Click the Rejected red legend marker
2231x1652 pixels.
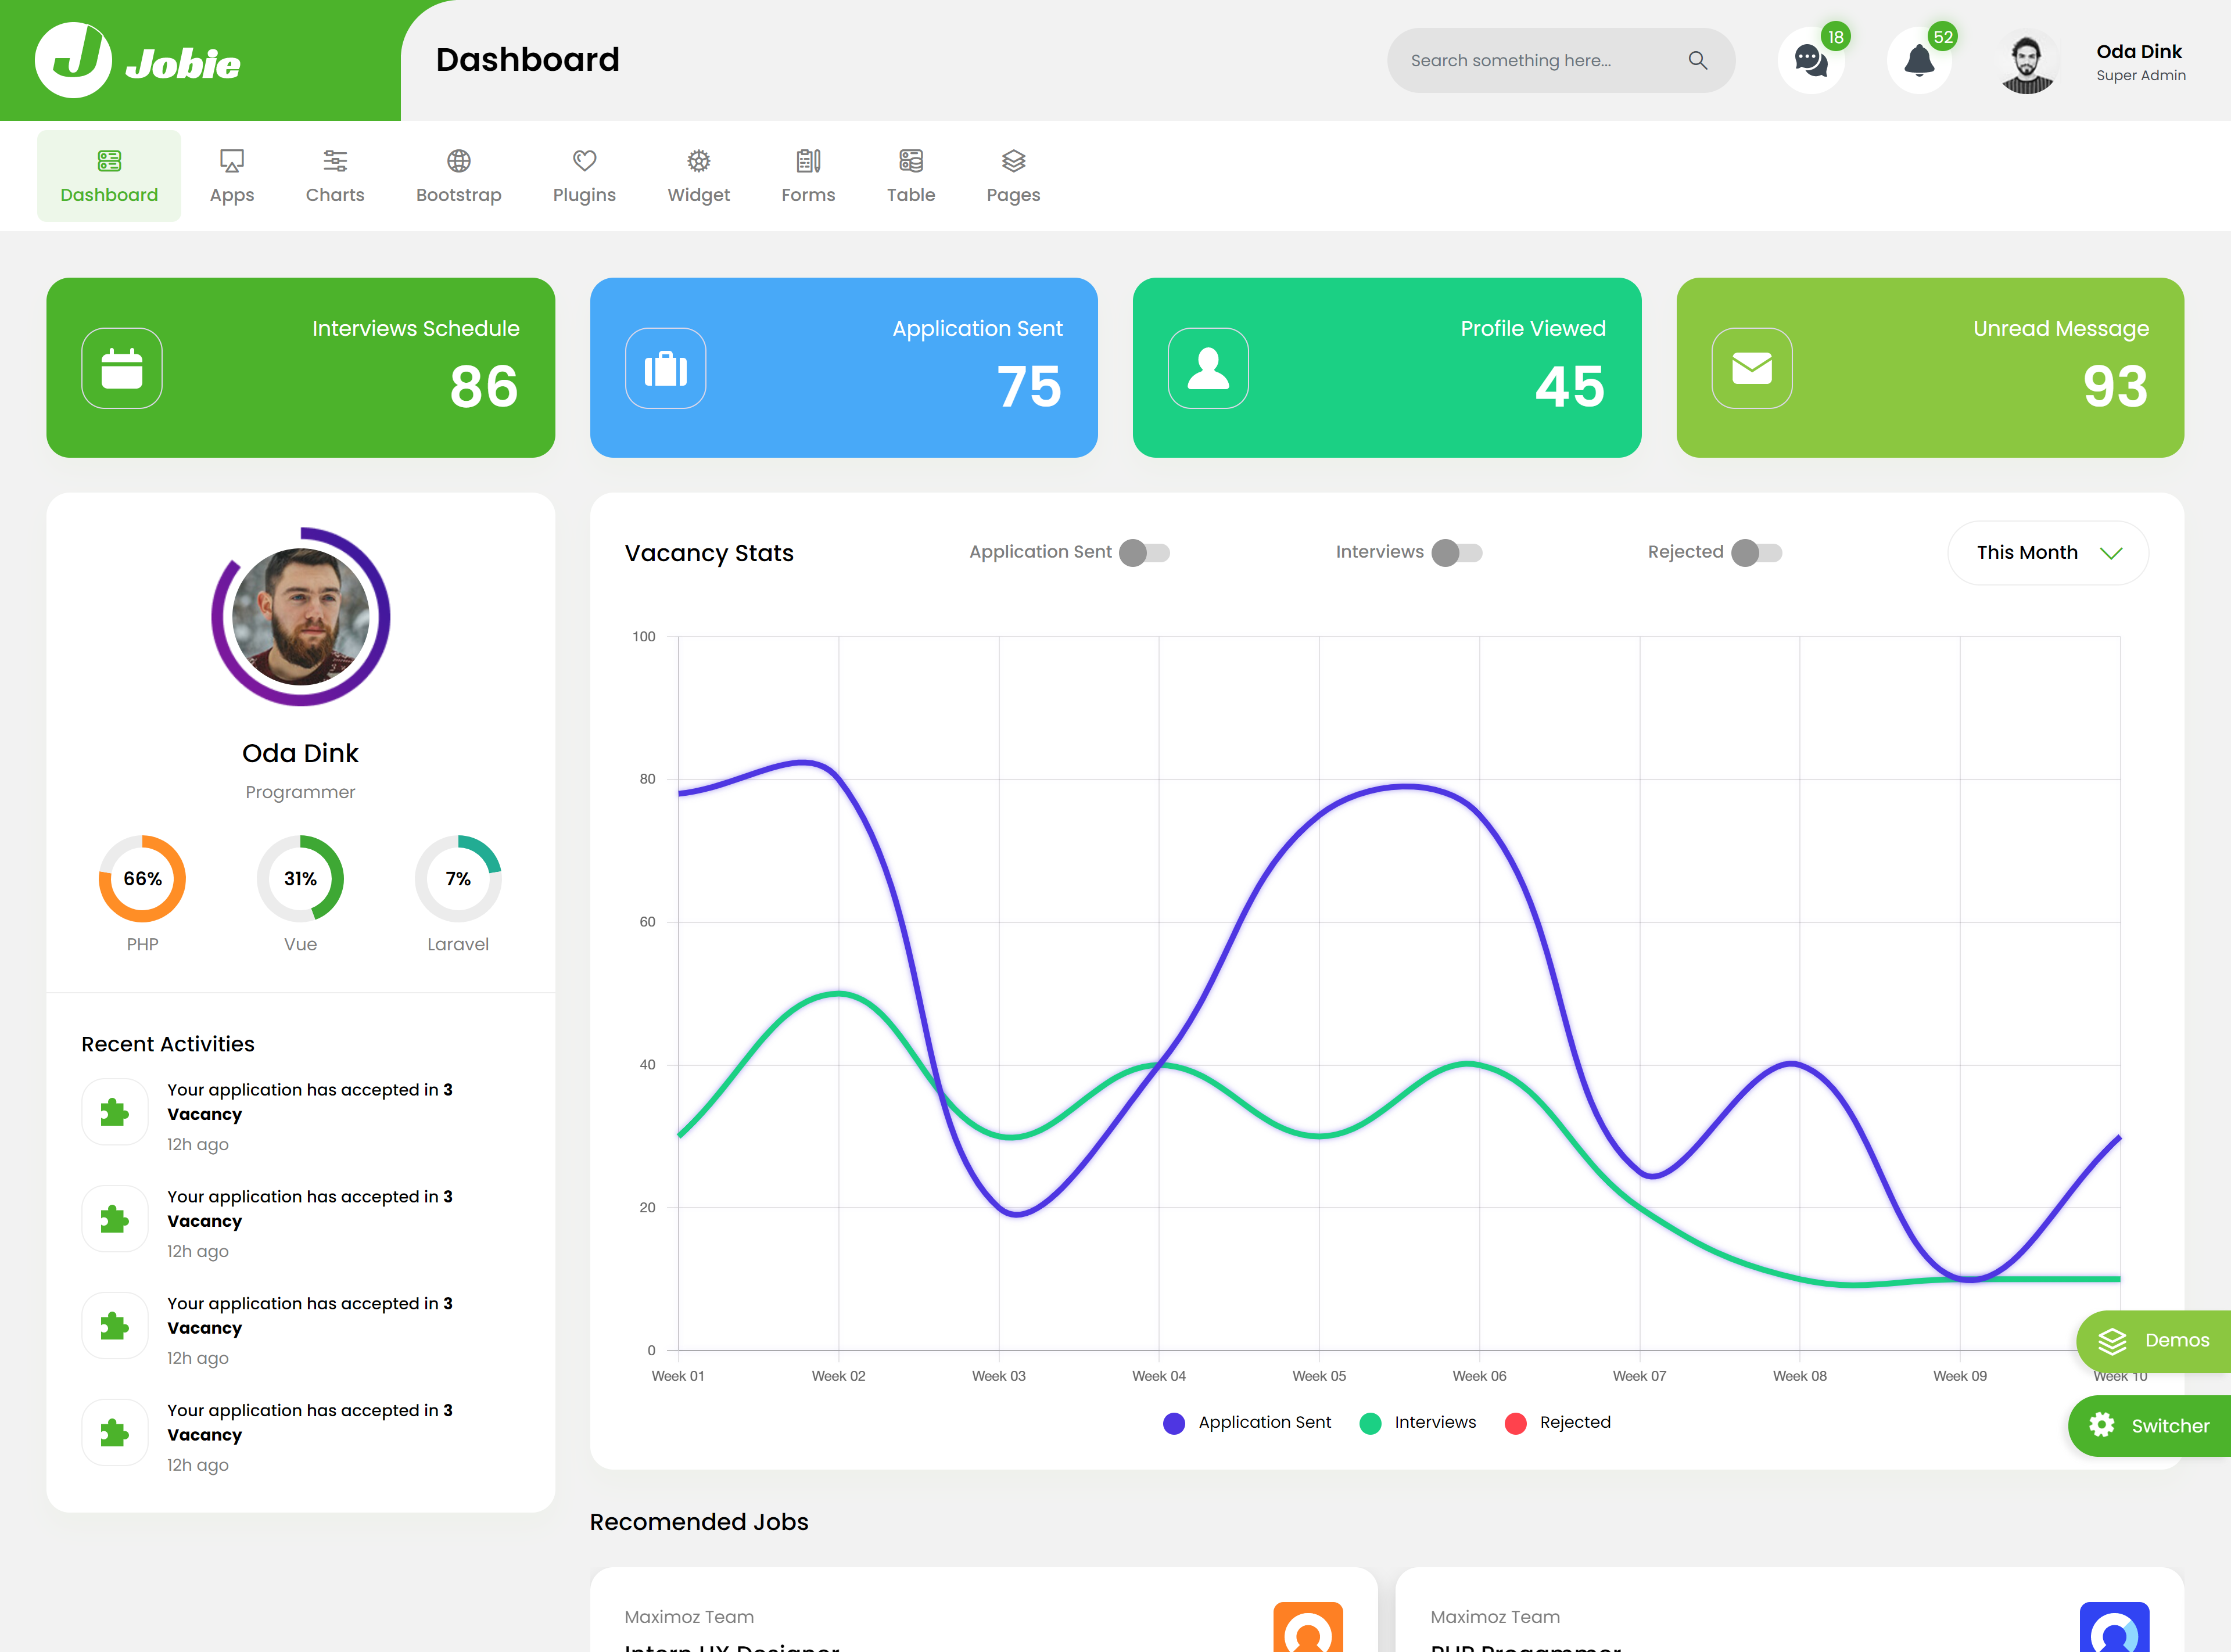[x=1515, y=1422]
